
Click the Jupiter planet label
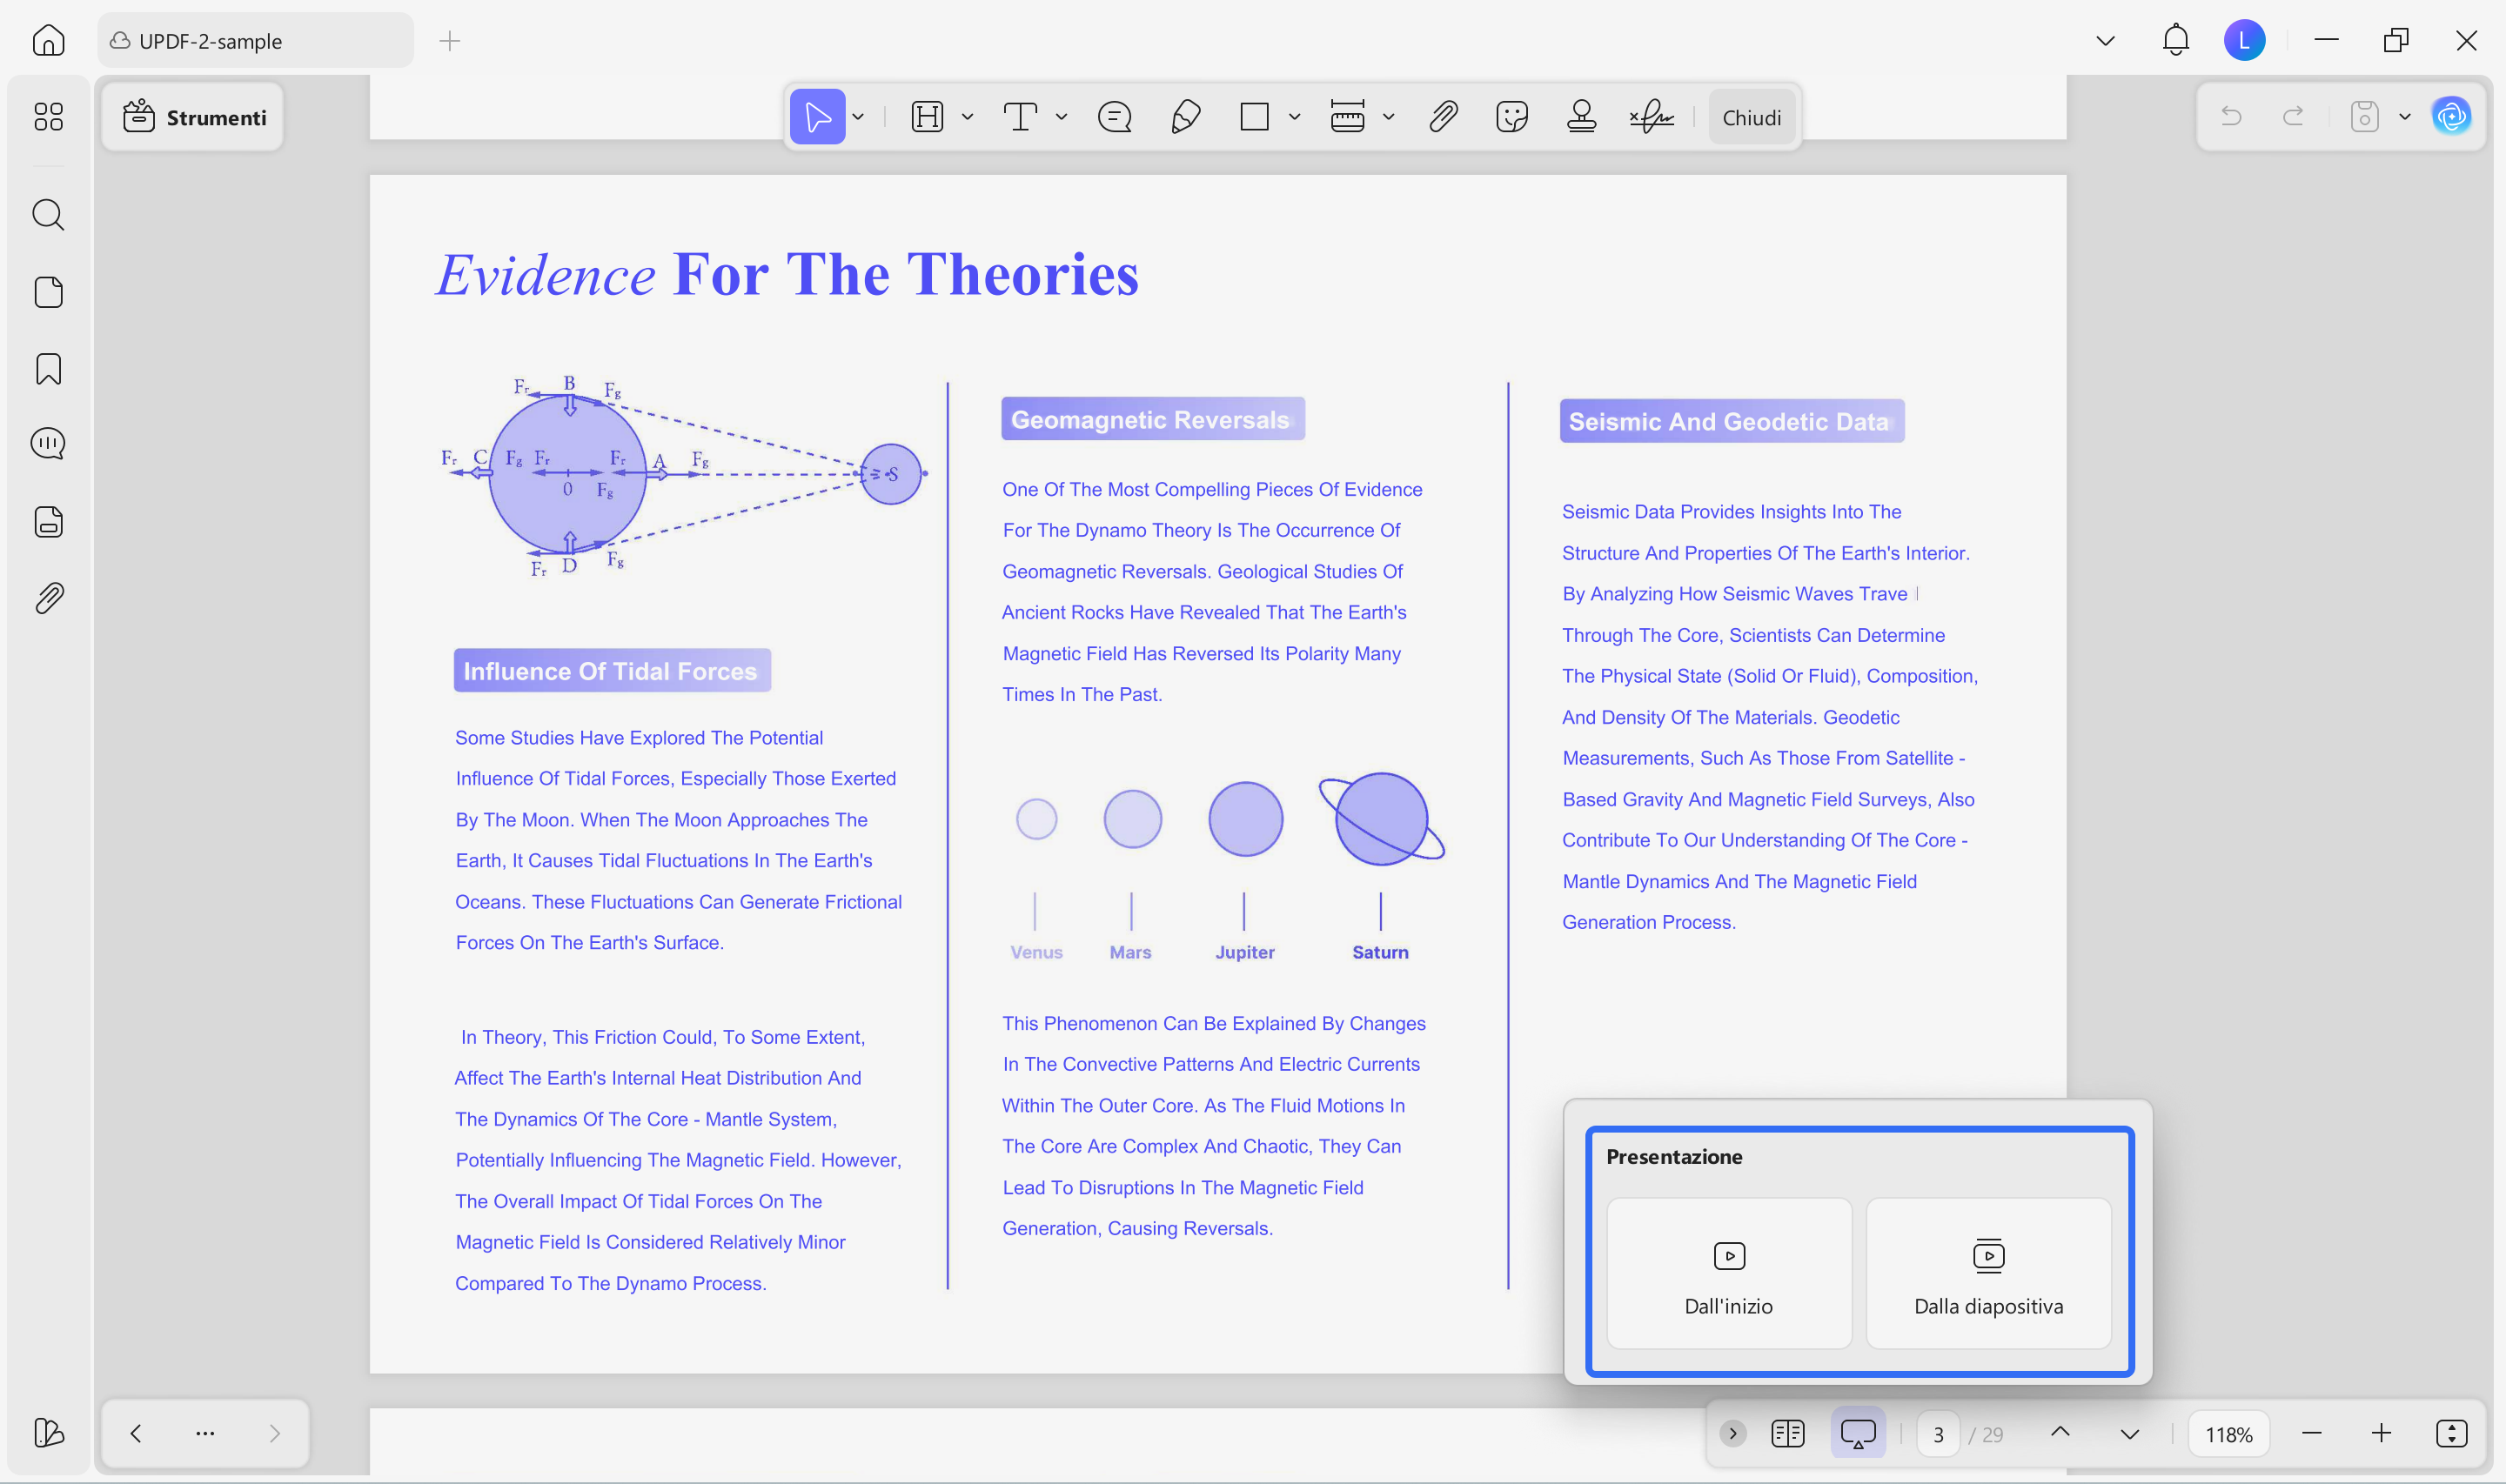1245,952
